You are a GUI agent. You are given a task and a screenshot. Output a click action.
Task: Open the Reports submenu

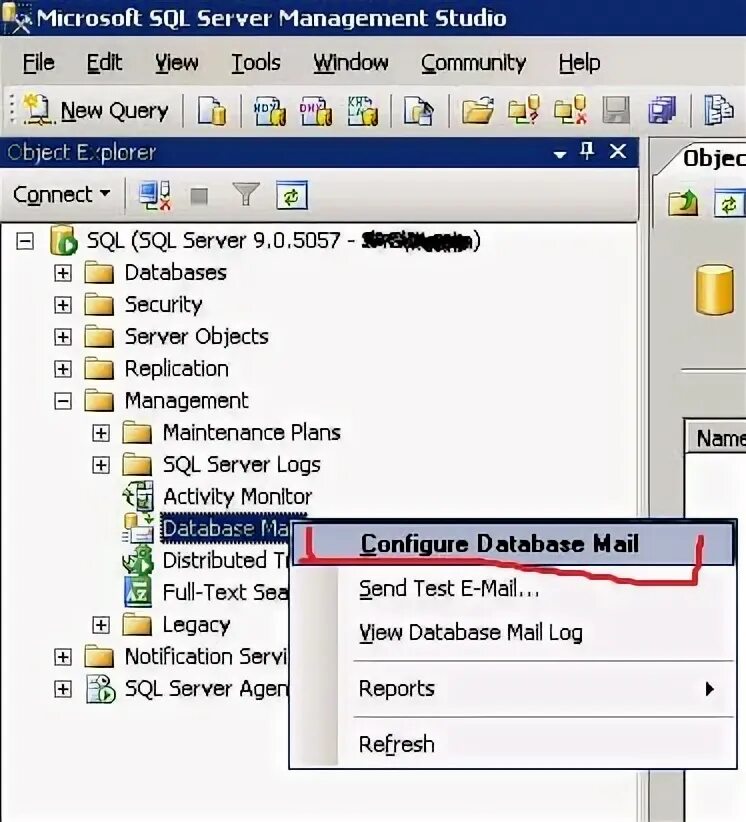[x=513, y=688]
